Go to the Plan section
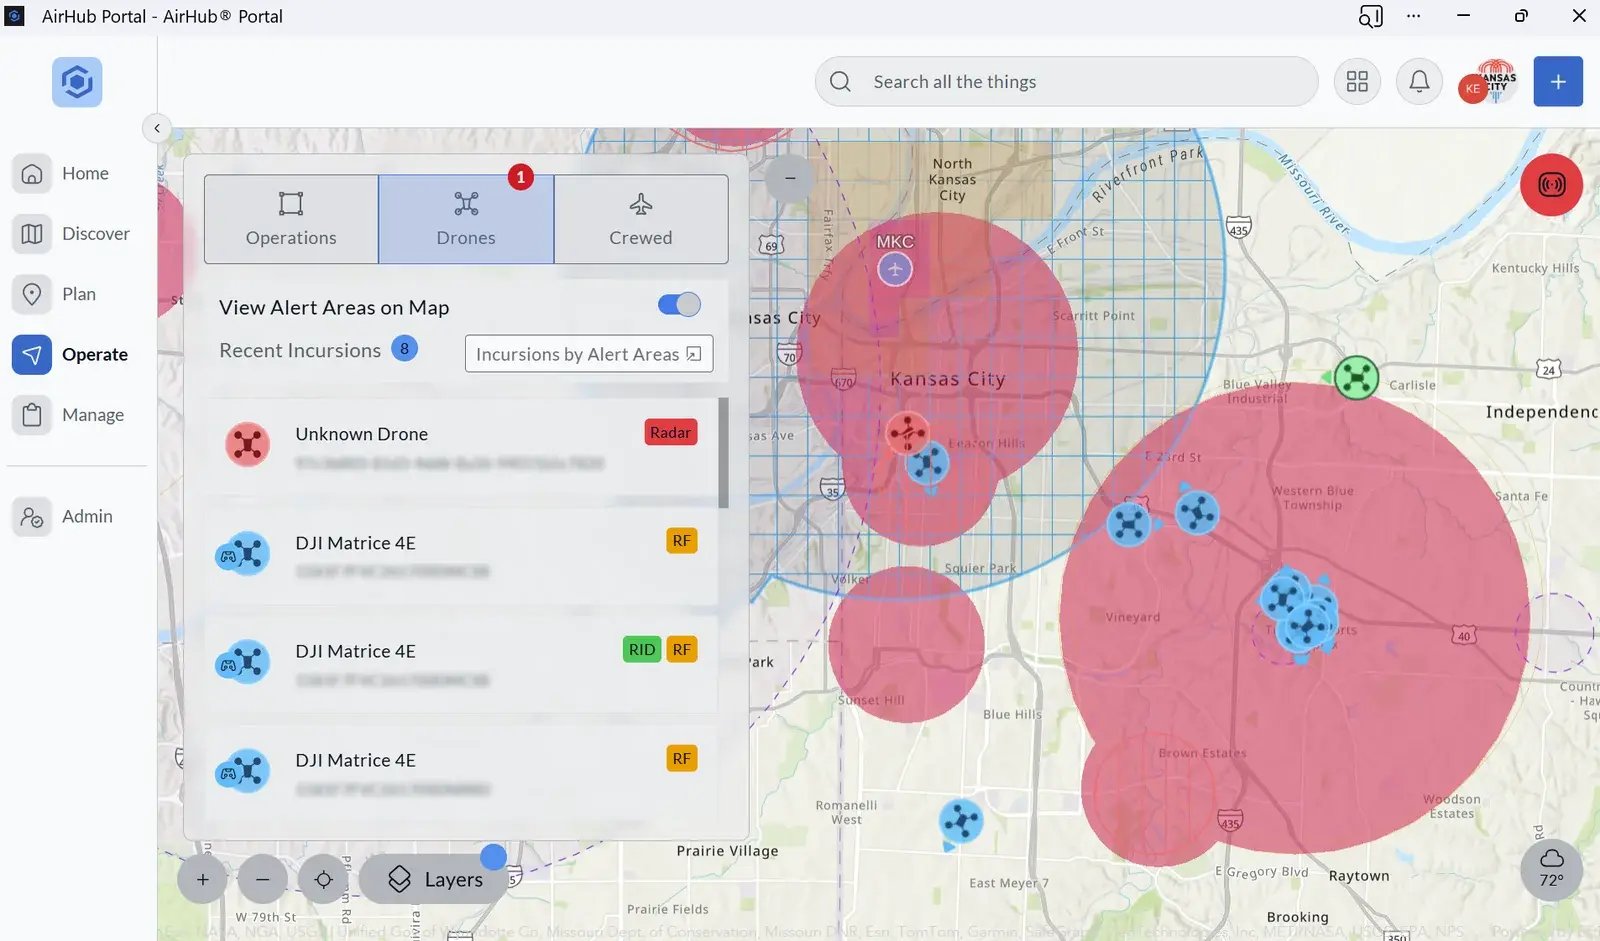 (x=76, y=294)
